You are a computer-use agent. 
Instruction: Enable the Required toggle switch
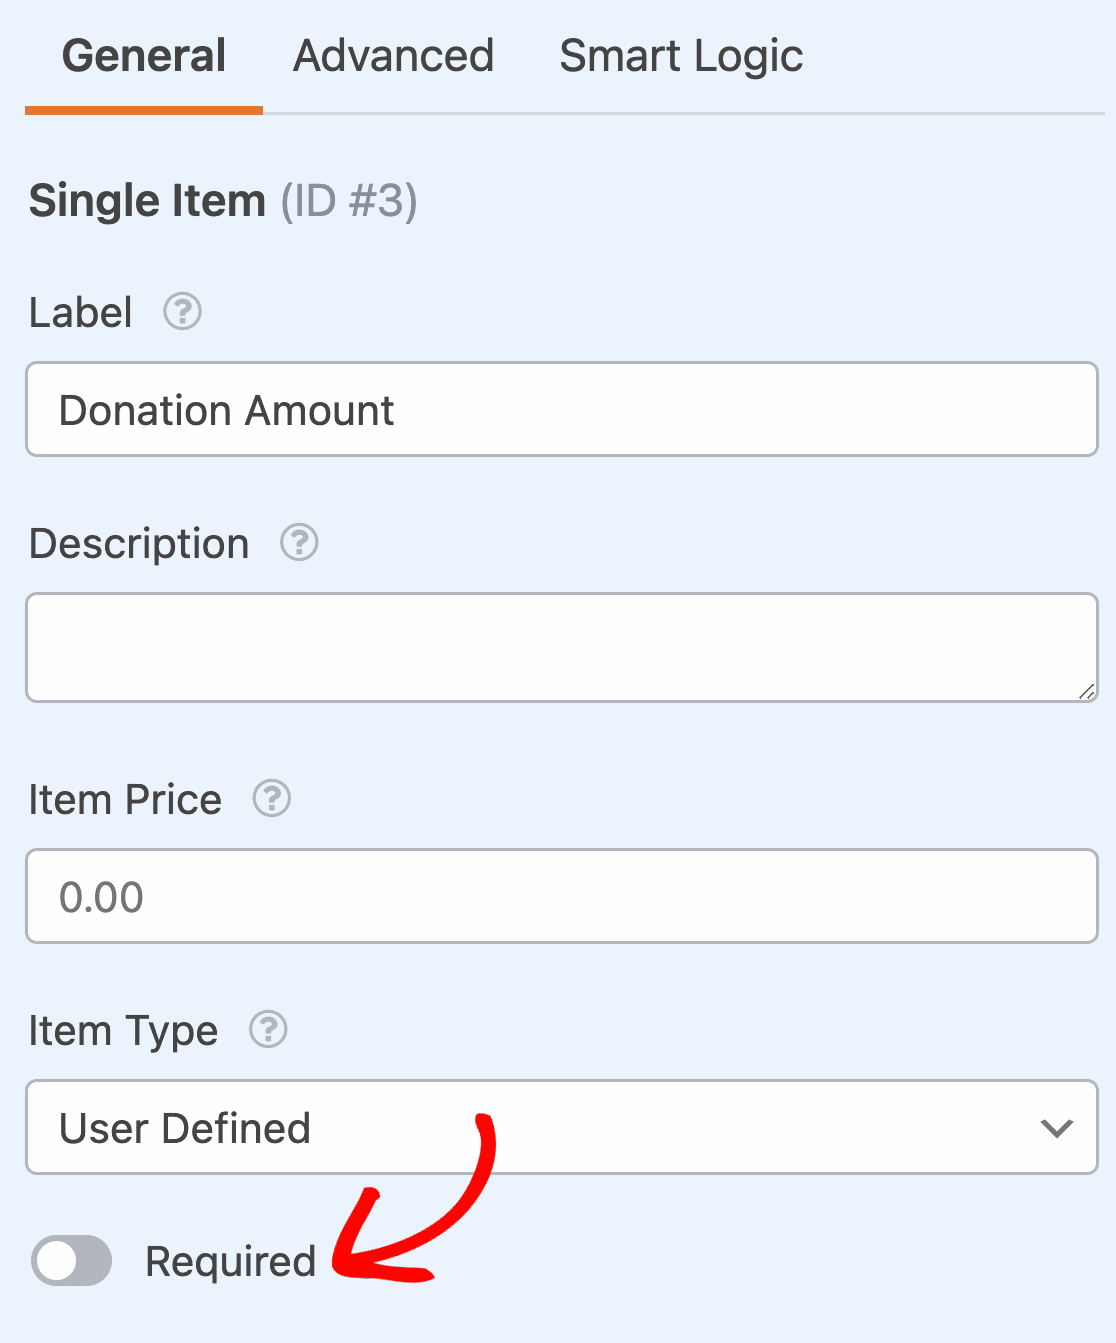[x=71, y=1260]
